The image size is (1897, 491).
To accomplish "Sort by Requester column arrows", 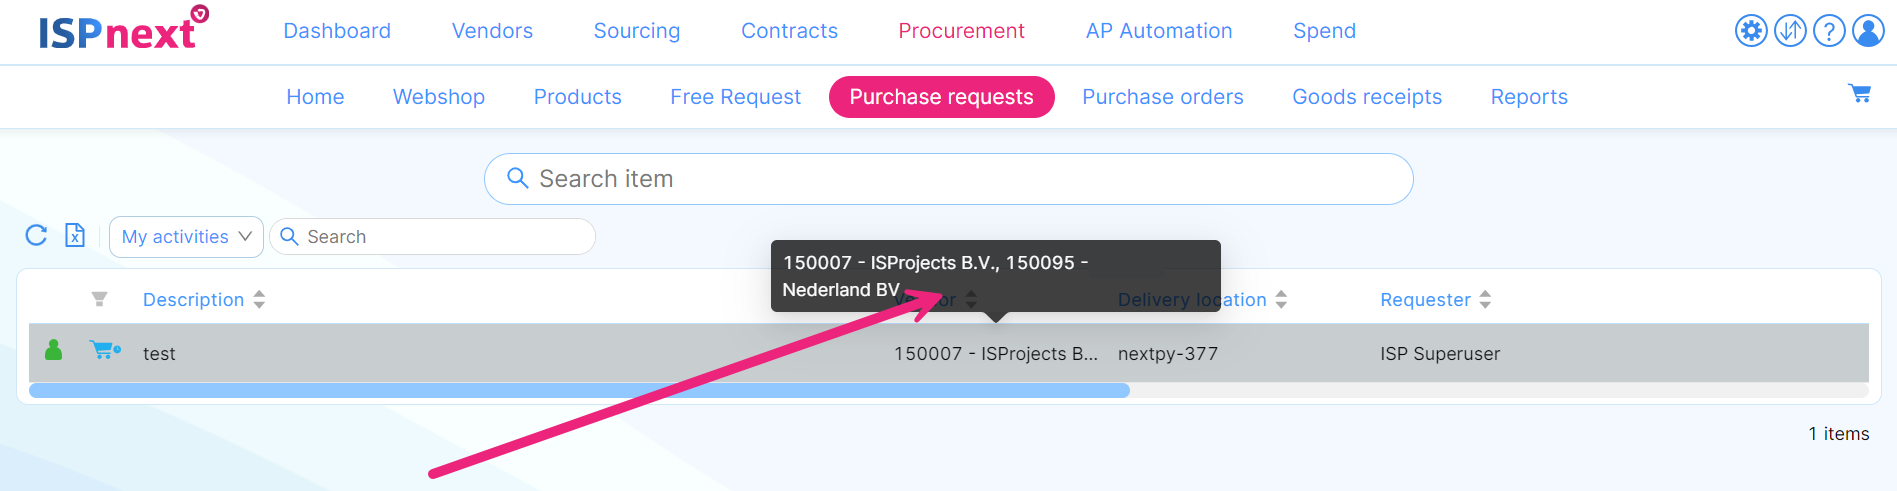I will pos(1485,299).
